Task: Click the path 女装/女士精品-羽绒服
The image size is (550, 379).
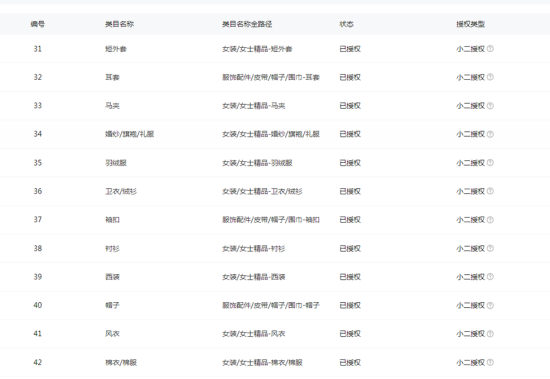Action: pyautogui.click(x=257, y=163)
